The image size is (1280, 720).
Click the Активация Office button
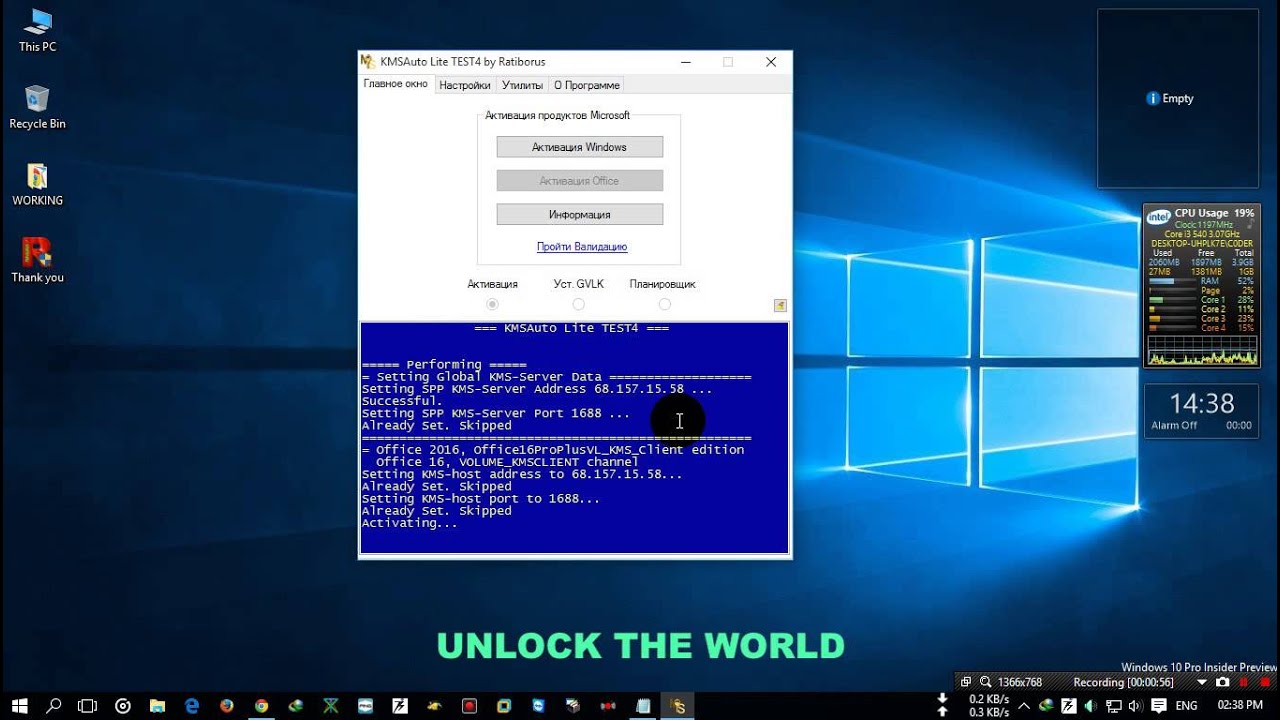580,181
